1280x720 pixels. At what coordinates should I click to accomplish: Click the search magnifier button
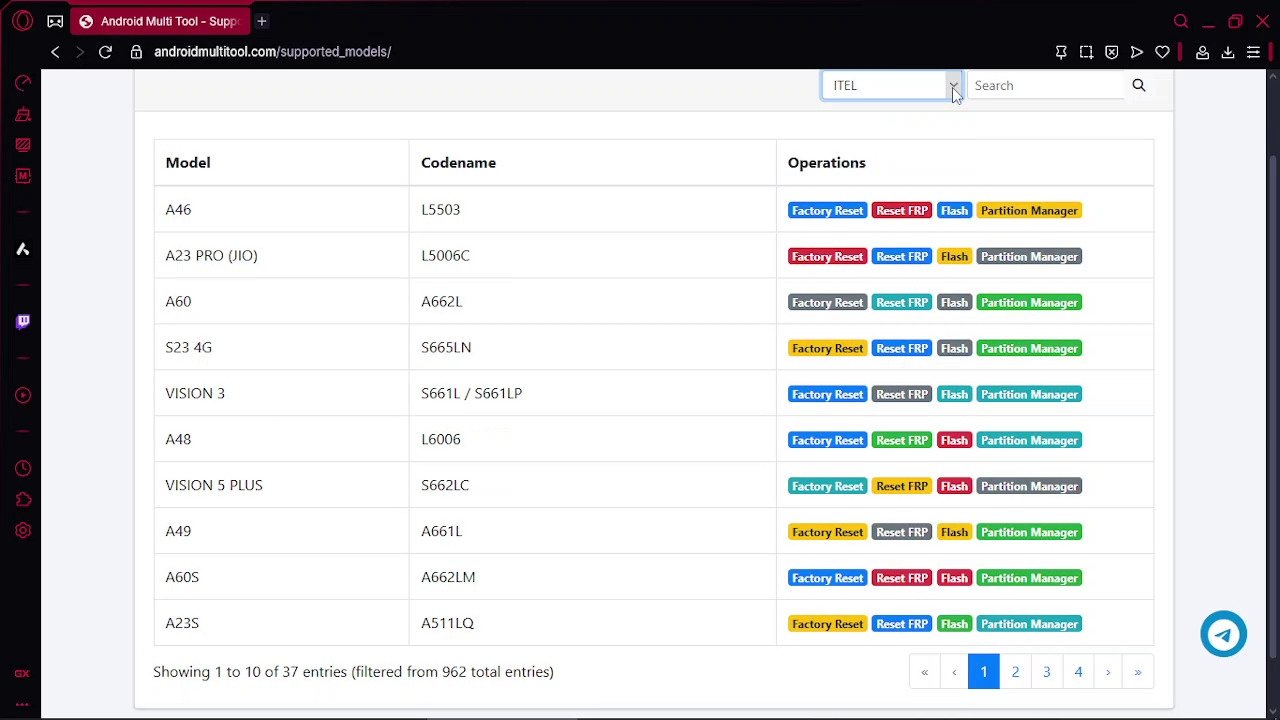[x=1138, y=85]
